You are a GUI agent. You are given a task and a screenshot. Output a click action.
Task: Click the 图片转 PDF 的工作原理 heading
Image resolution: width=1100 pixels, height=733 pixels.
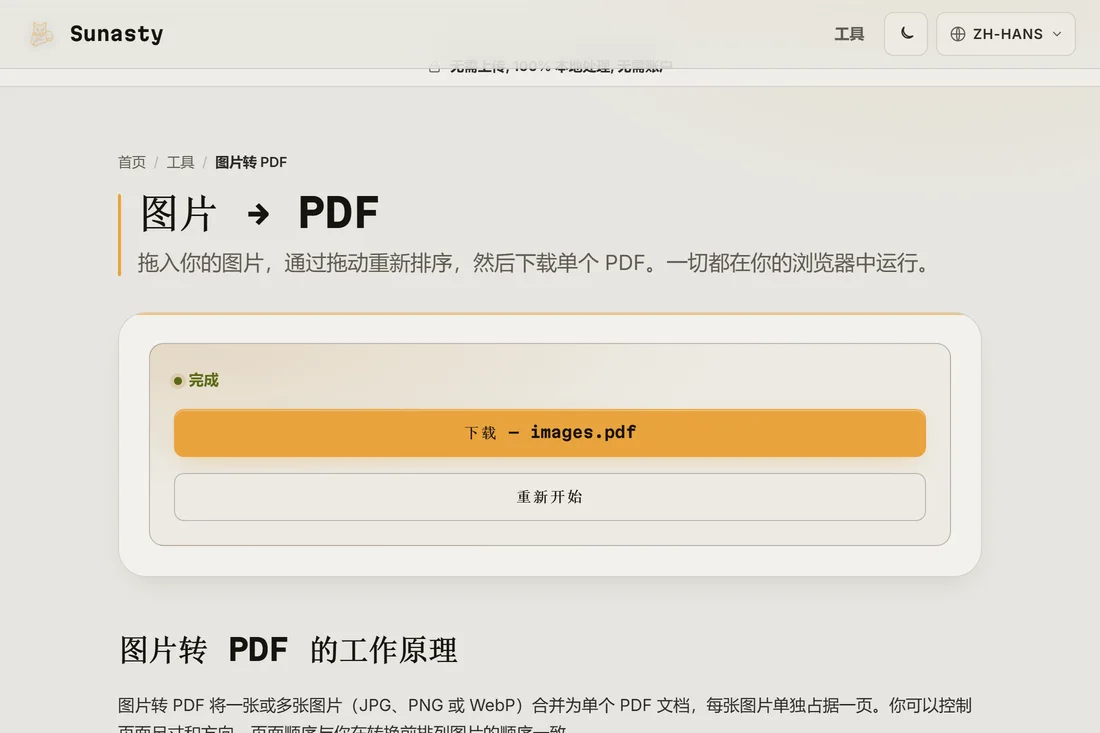tap(288, 650)
